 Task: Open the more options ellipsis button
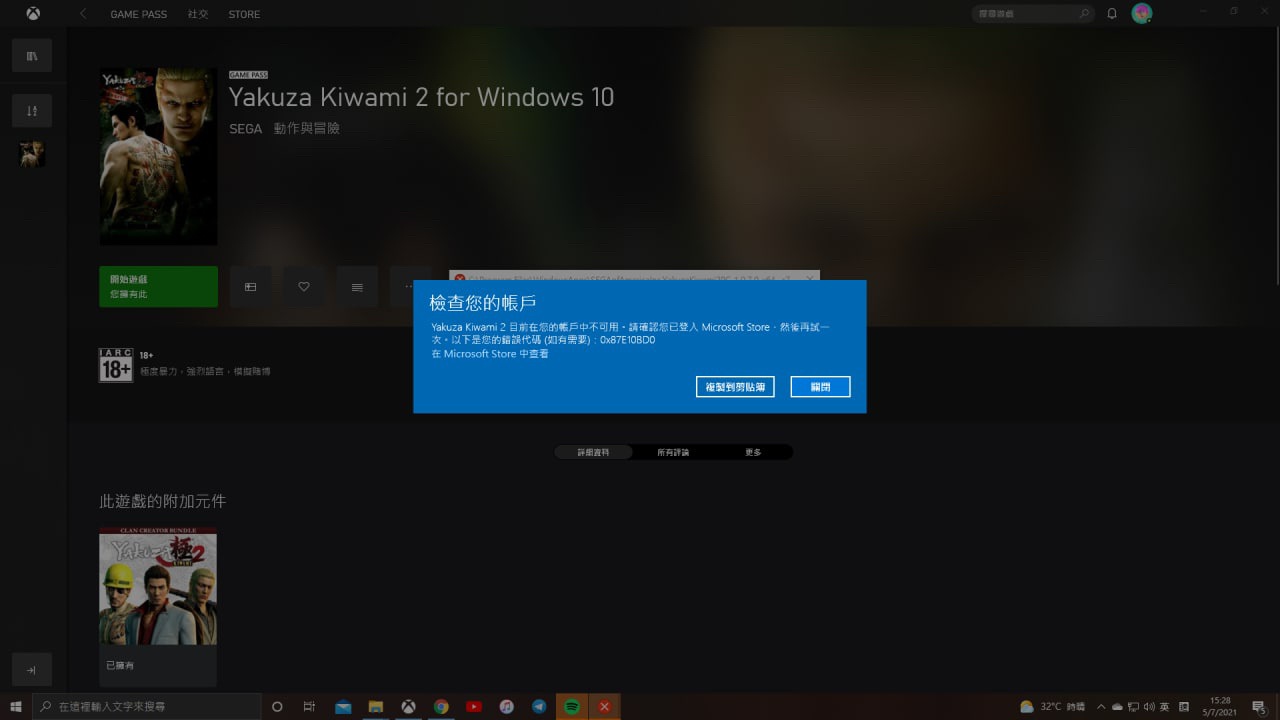click(409, 286)
